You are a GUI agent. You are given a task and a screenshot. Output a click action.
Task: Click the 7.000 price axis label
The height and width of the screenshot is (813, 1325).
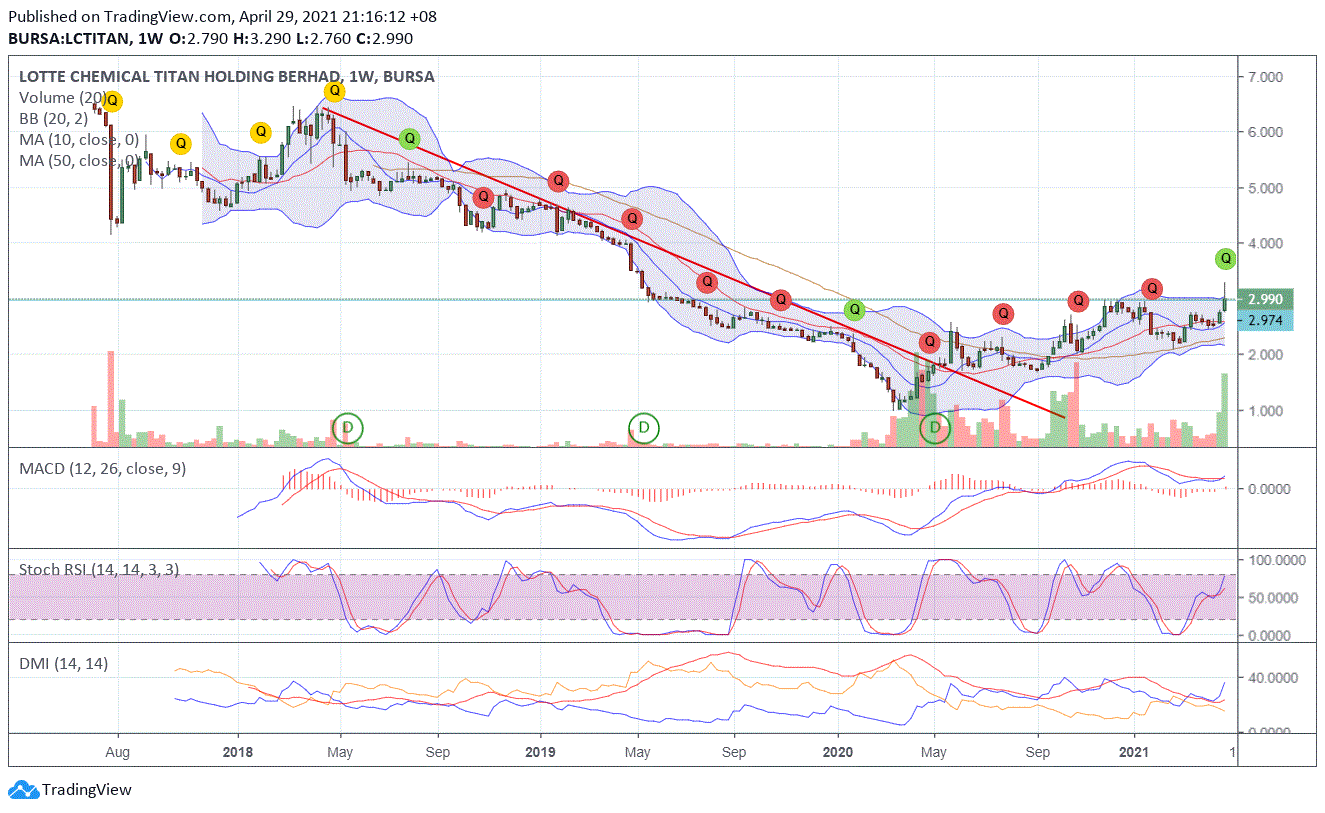(1265, 77)
